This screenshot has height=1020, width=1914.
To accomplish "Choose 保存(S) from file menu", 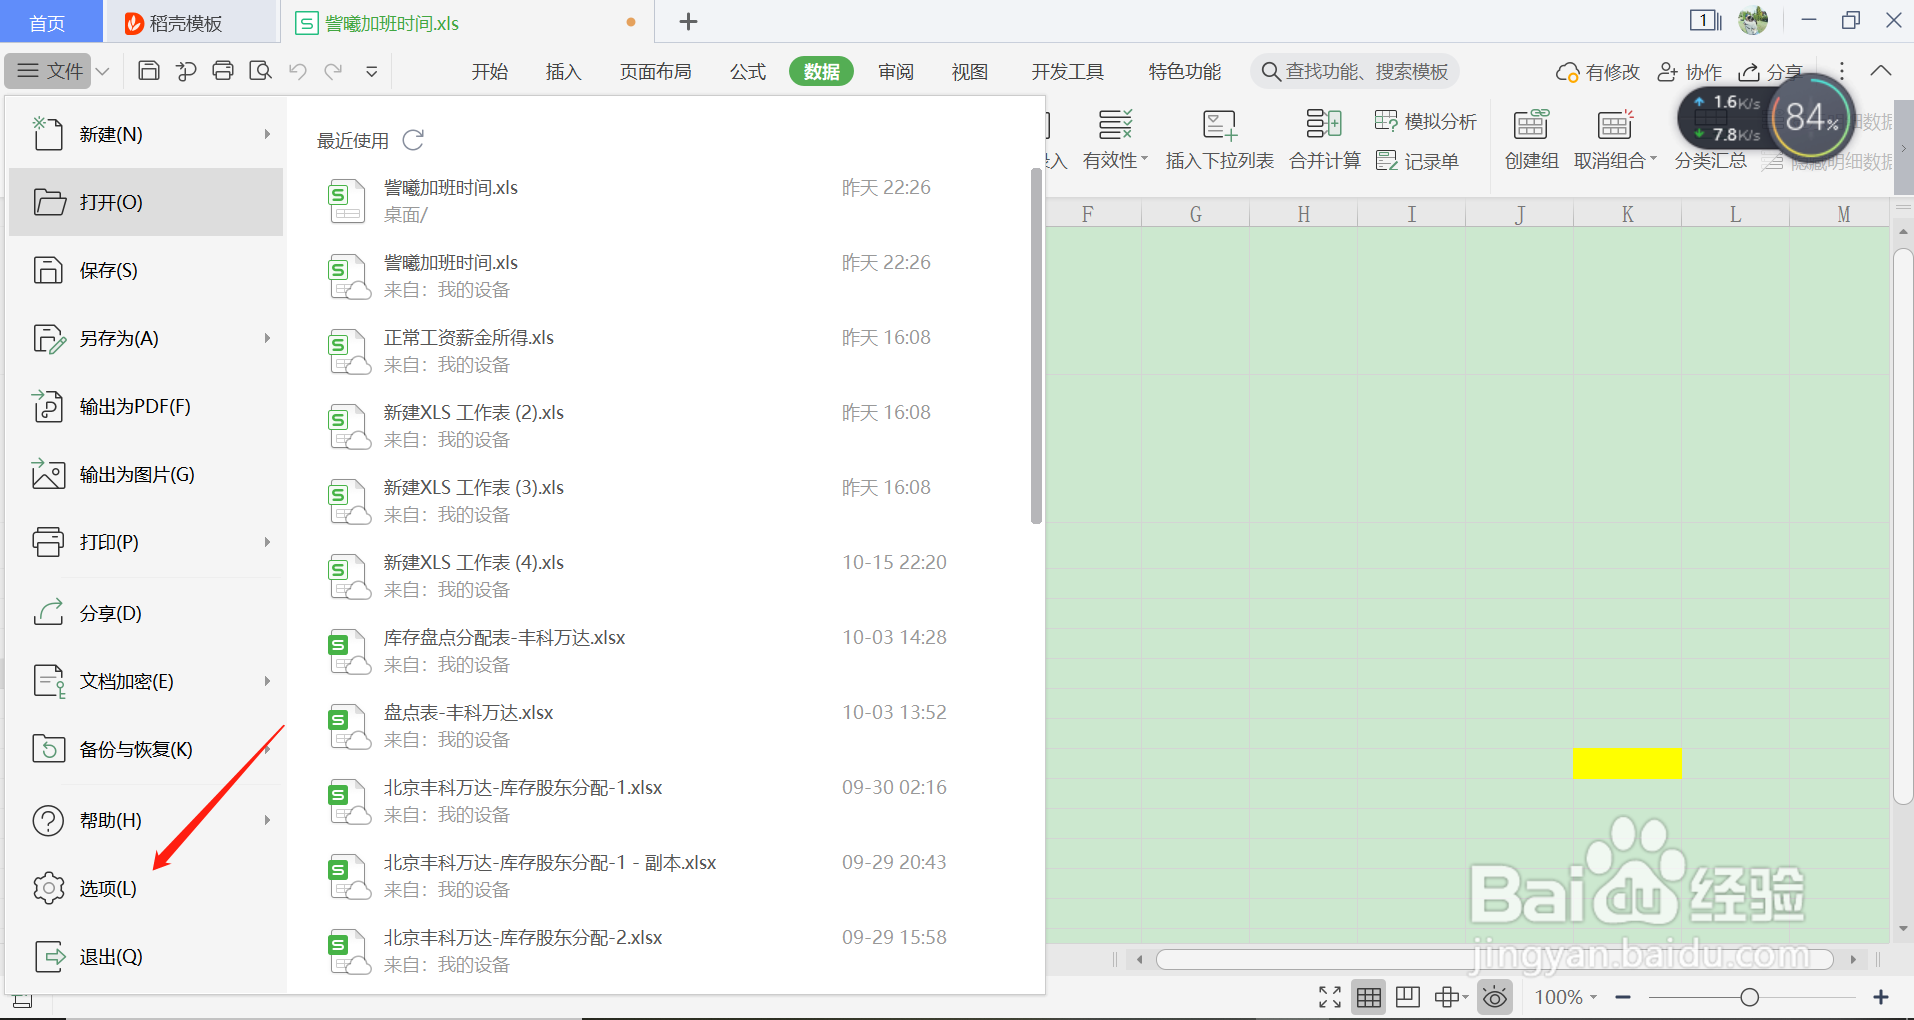I will pyautogui.click(x=146, y=270).
